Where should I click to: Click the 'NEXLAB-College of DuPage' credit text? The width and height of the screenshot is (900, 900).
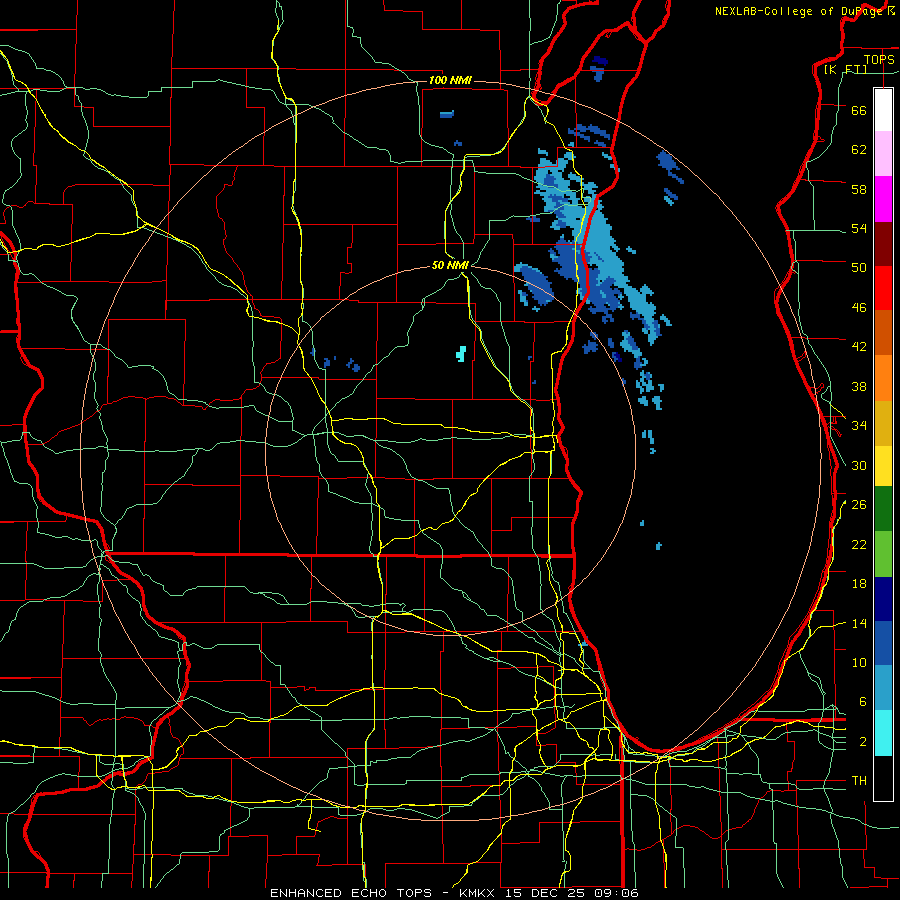tap(800, 11)
